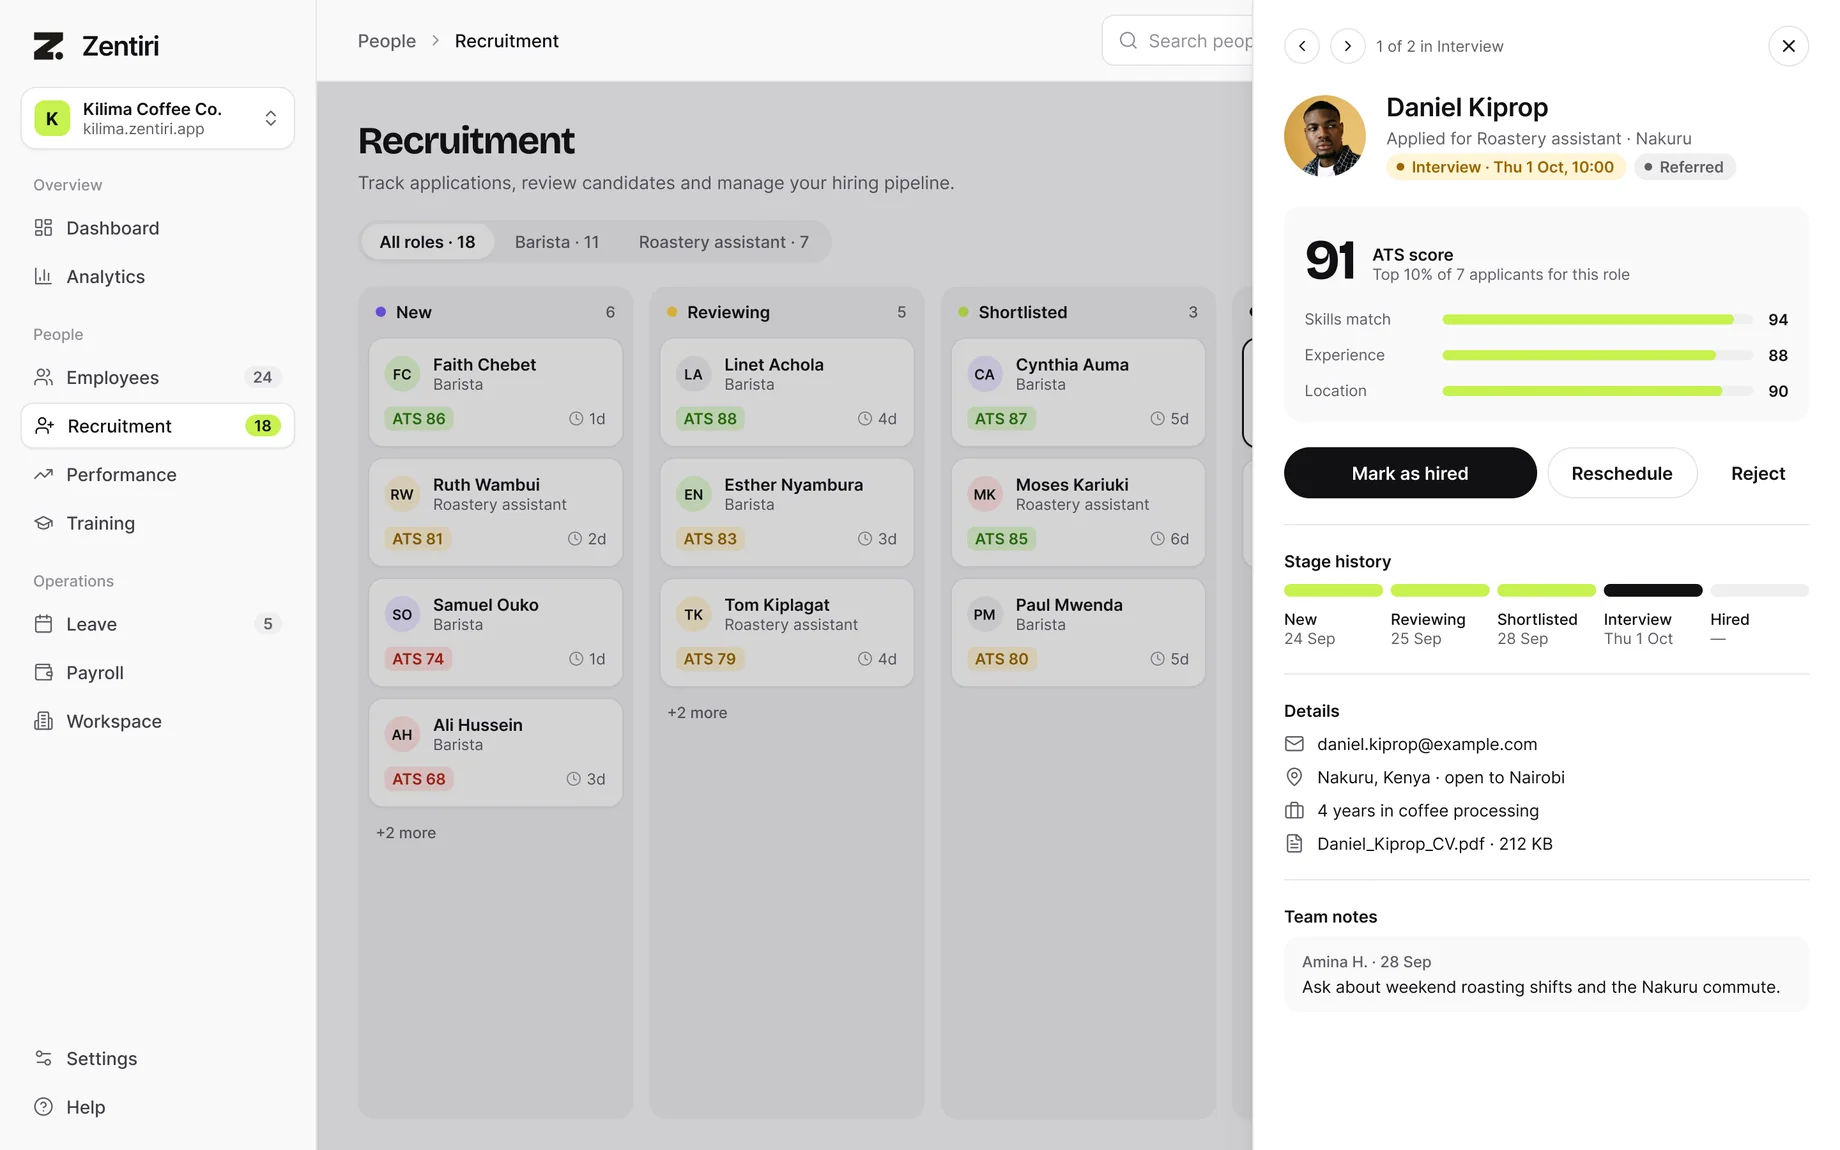Click the Shortlisted column header
This screenshot has width=1840, height=1150.
1078,312
